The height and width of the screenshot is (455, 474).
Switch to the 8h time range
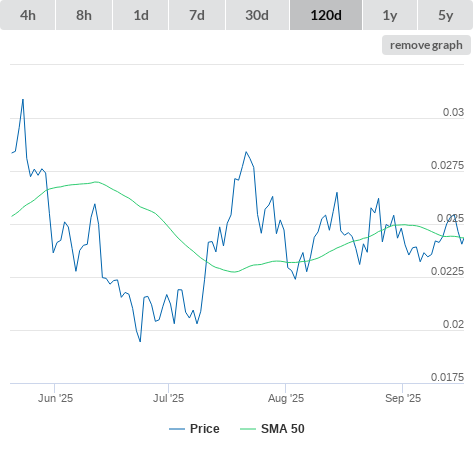pyautogui.click(x=84, y=15)
